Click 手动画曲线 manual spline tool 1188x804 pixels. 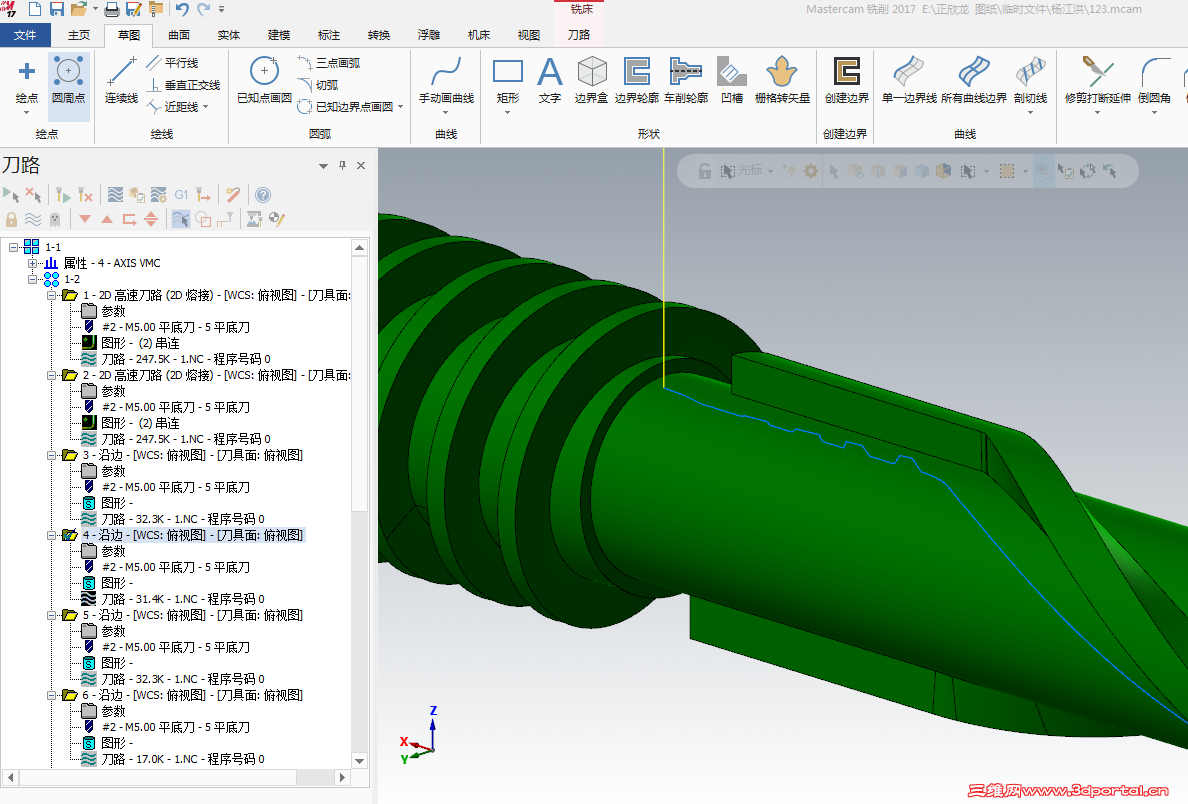446,81
